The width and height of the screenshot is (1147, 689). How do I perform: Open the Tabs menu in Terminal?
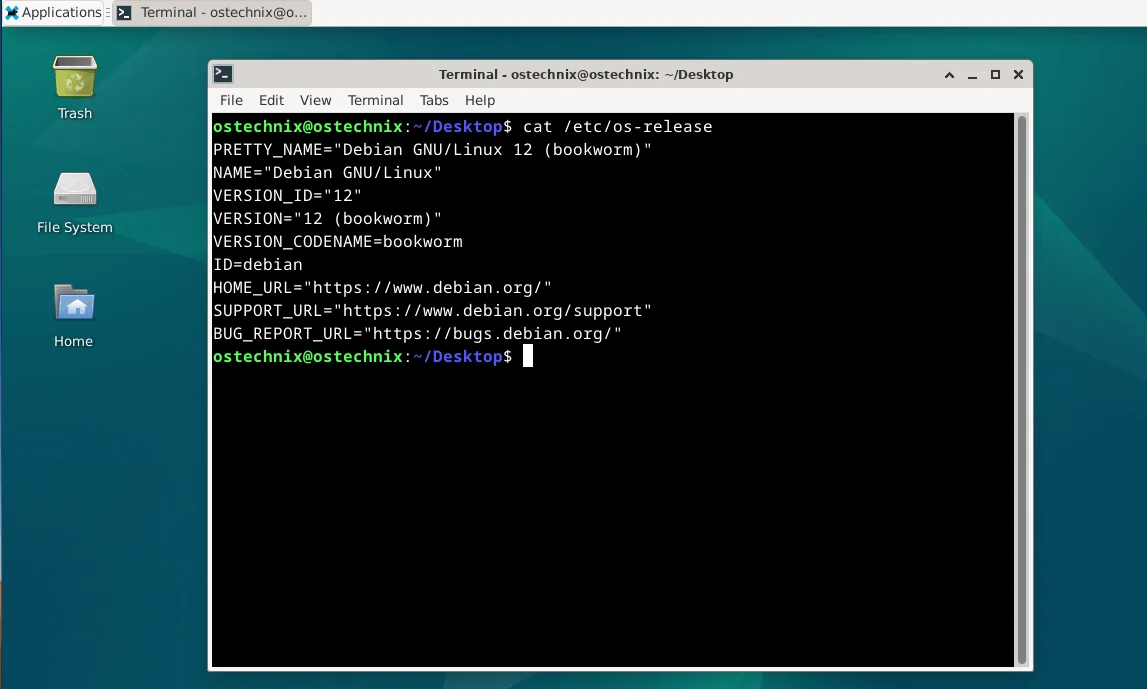pos(434,100)
